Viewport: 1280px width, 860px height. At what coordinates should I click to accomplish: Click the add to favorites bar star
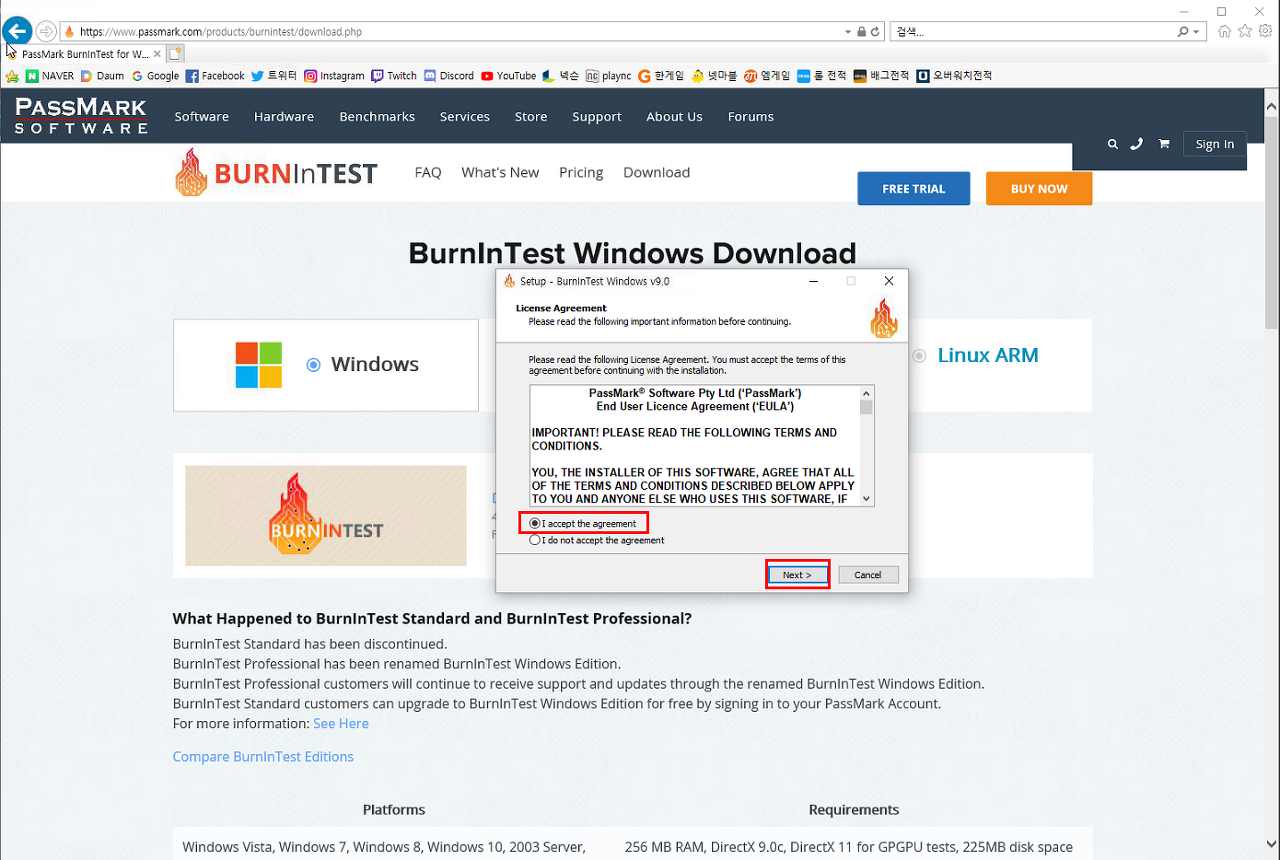[12, 76]
